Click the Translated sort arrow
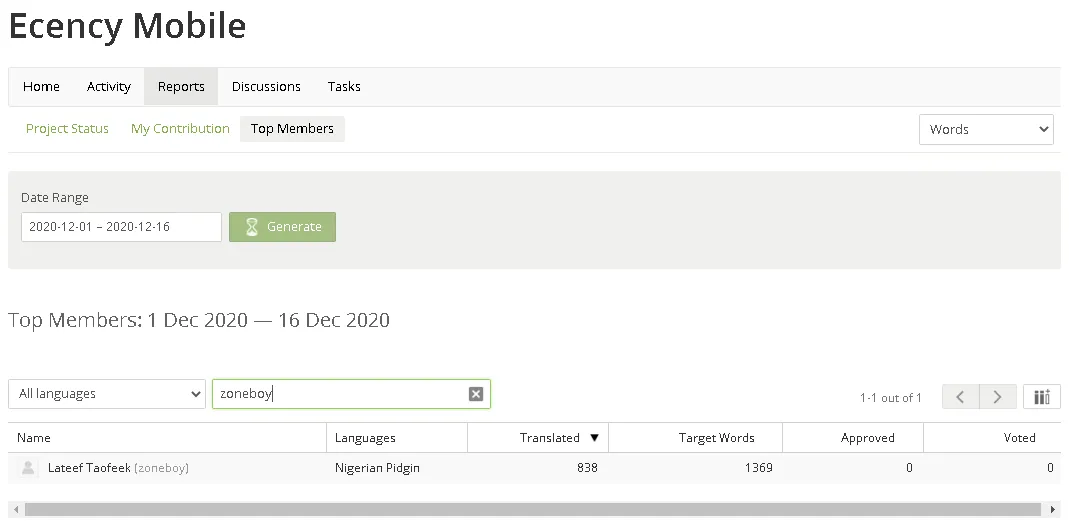Image resolution: width=1069 pixels, height=521 pixels. [x=594, y=438]
